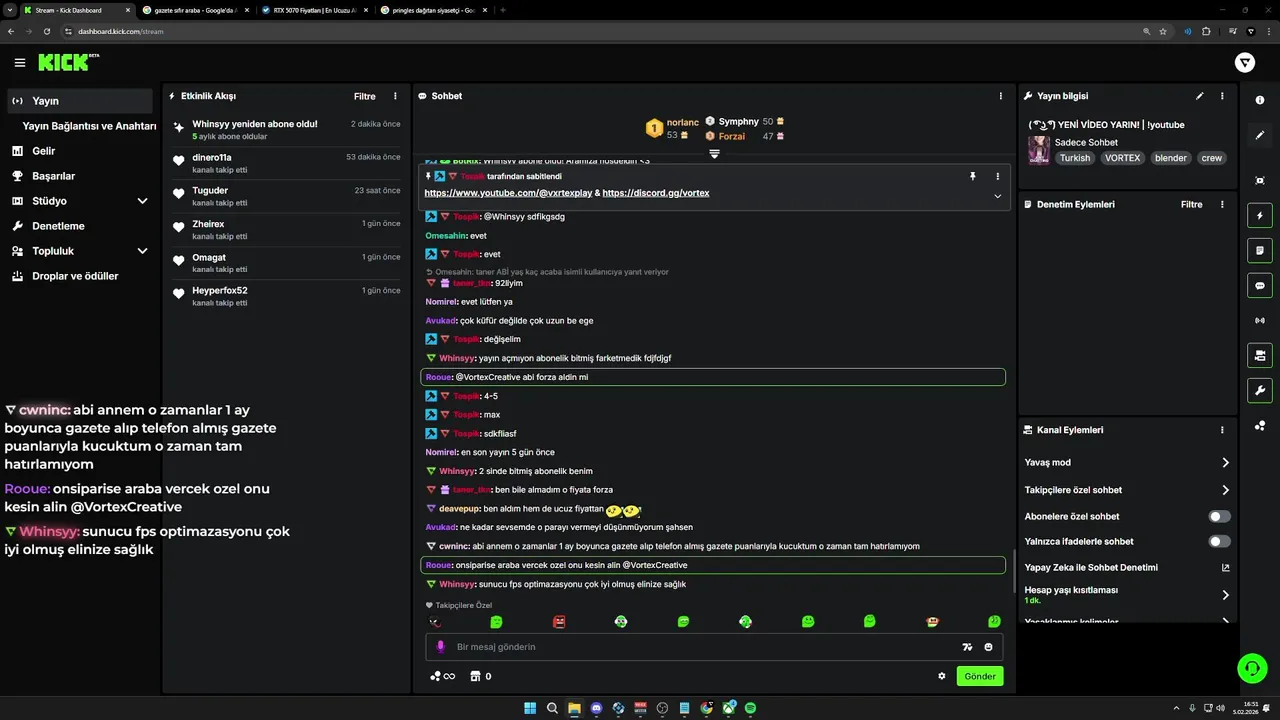Open the vxrtexplay YouTube link
Viewport: 1280px width, 720px height.
508,192
